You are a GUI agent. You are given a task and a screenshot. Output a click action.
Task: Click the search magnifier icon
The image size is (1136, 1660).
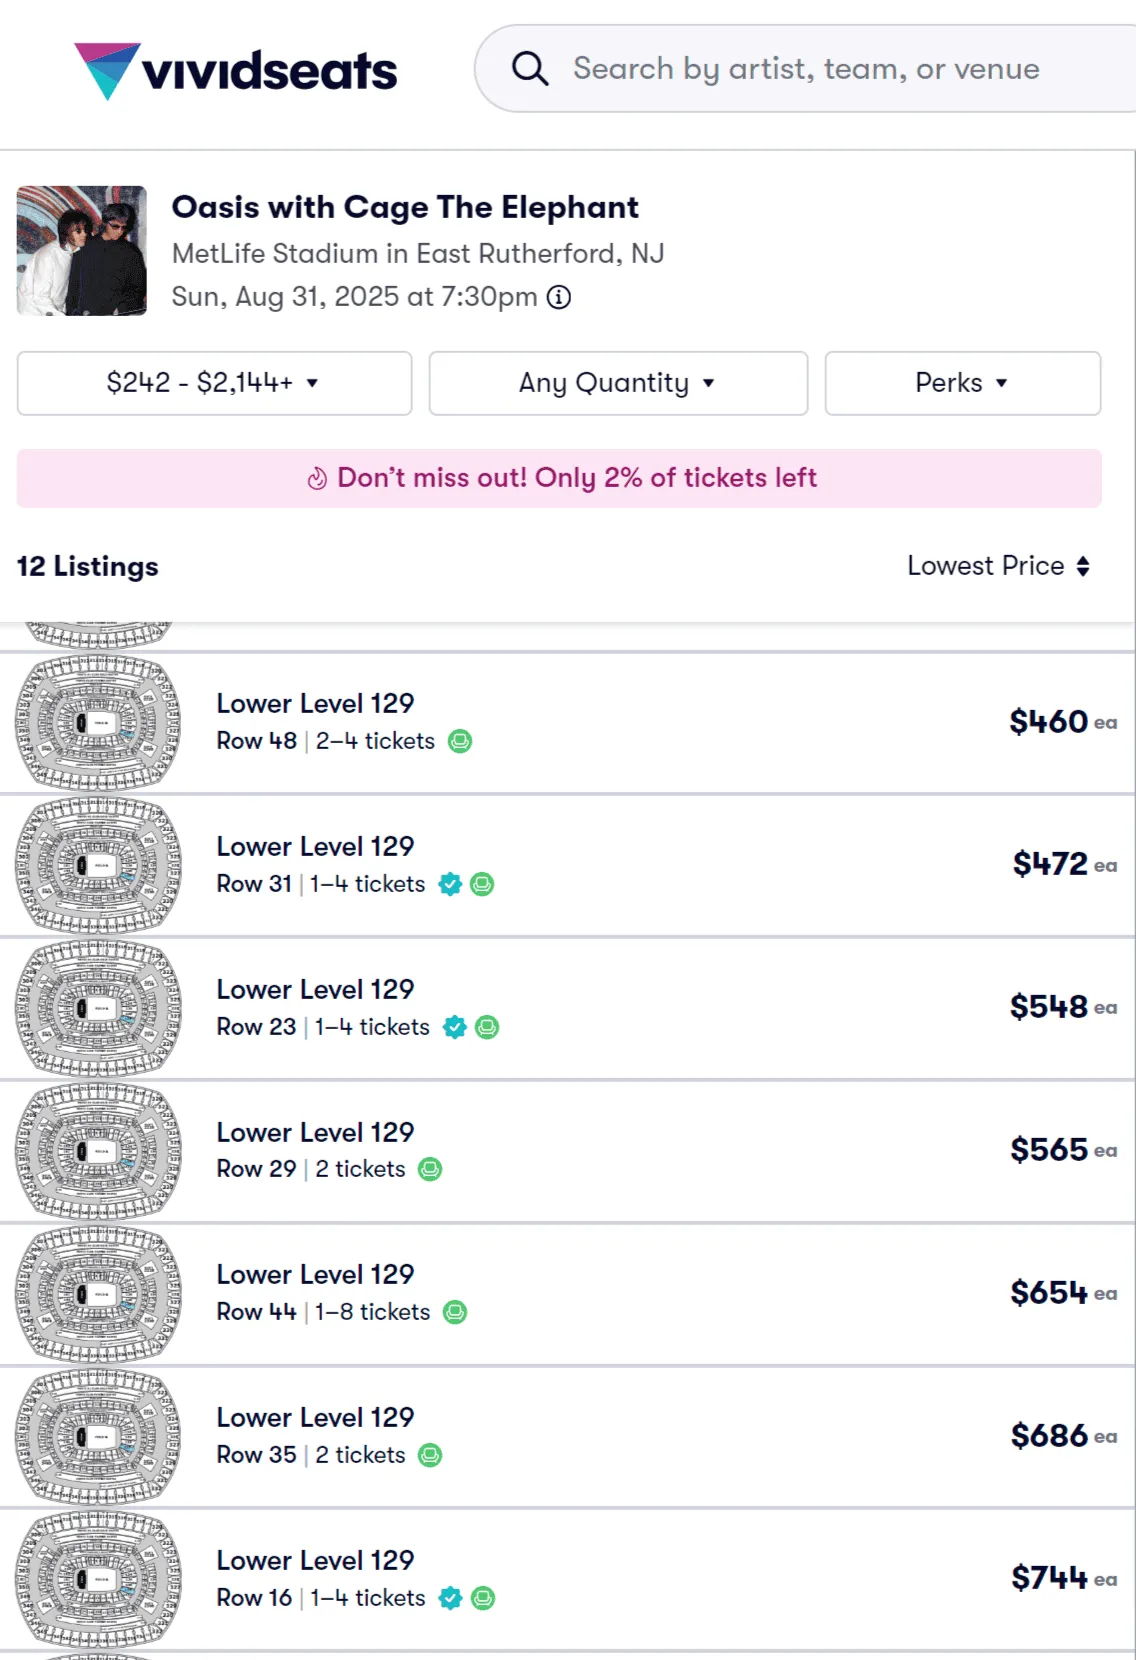tap(531, 68)
